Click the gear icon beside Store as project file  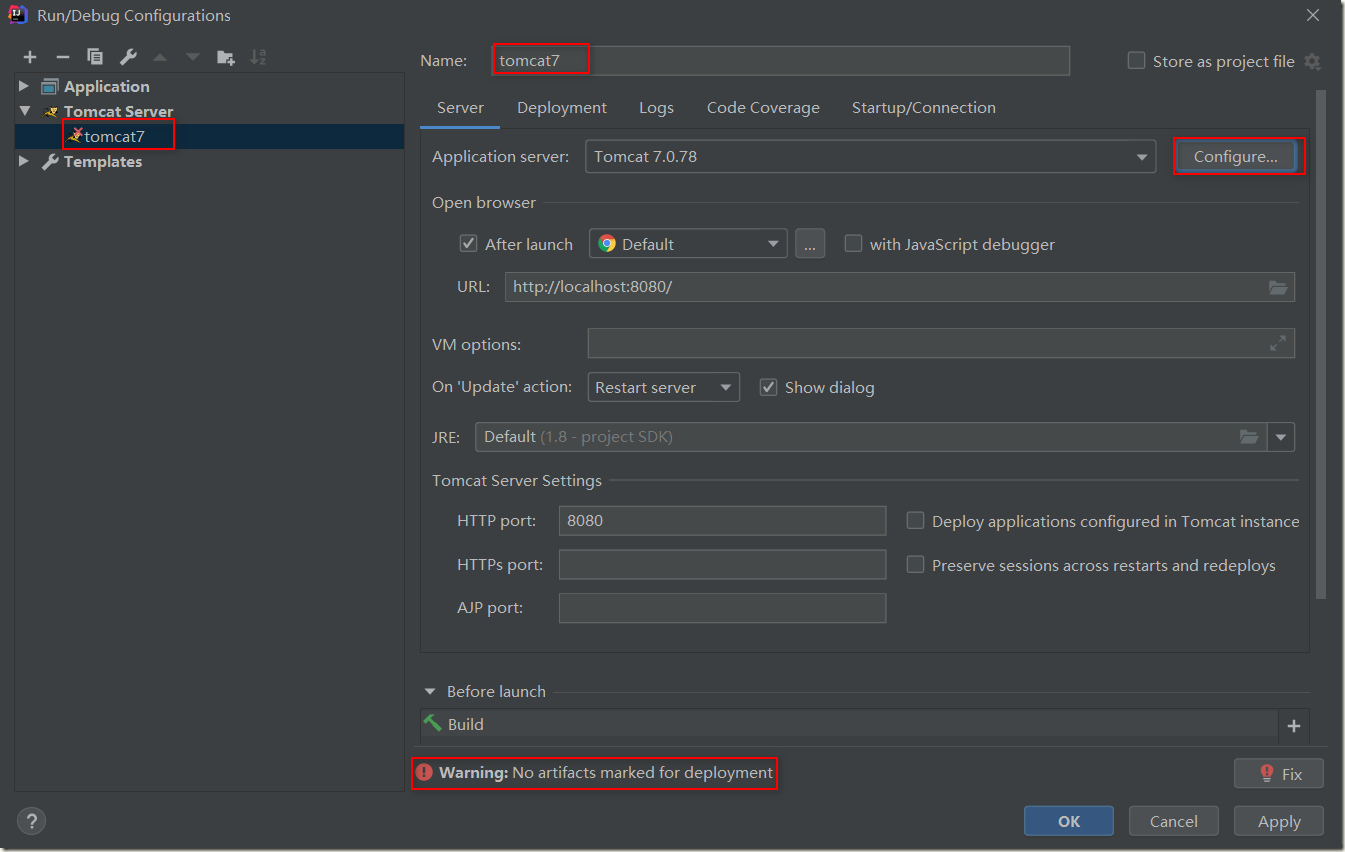1312,61
